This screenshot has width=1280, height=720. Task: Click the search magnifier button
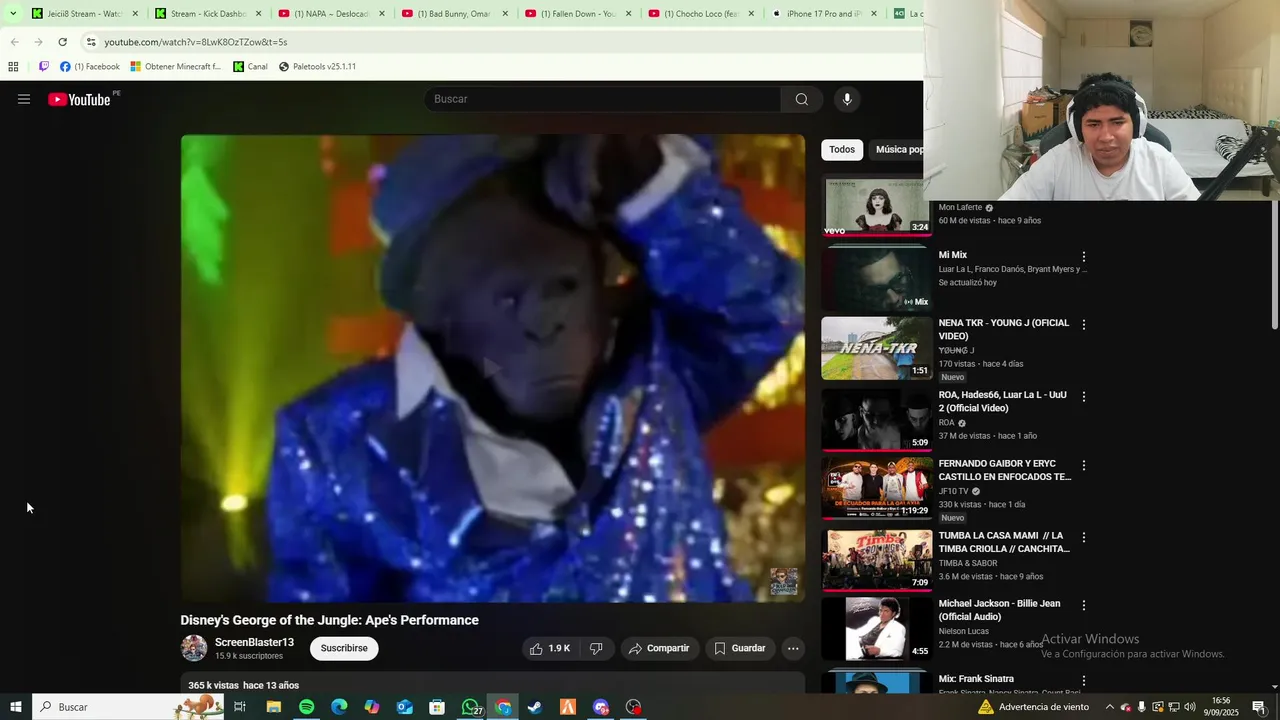802,99
